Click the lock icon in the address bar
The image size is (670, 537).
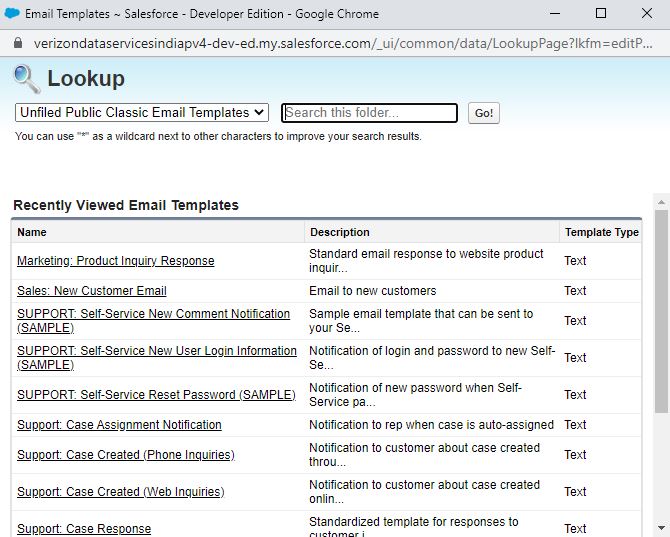pos(18,43)
